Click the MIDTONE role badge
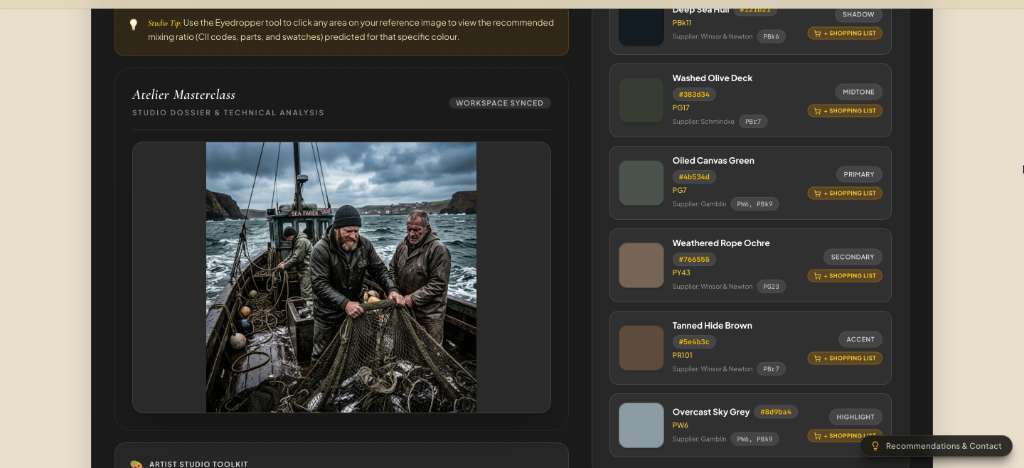The image size is (1024, 468). click(858, 92)
